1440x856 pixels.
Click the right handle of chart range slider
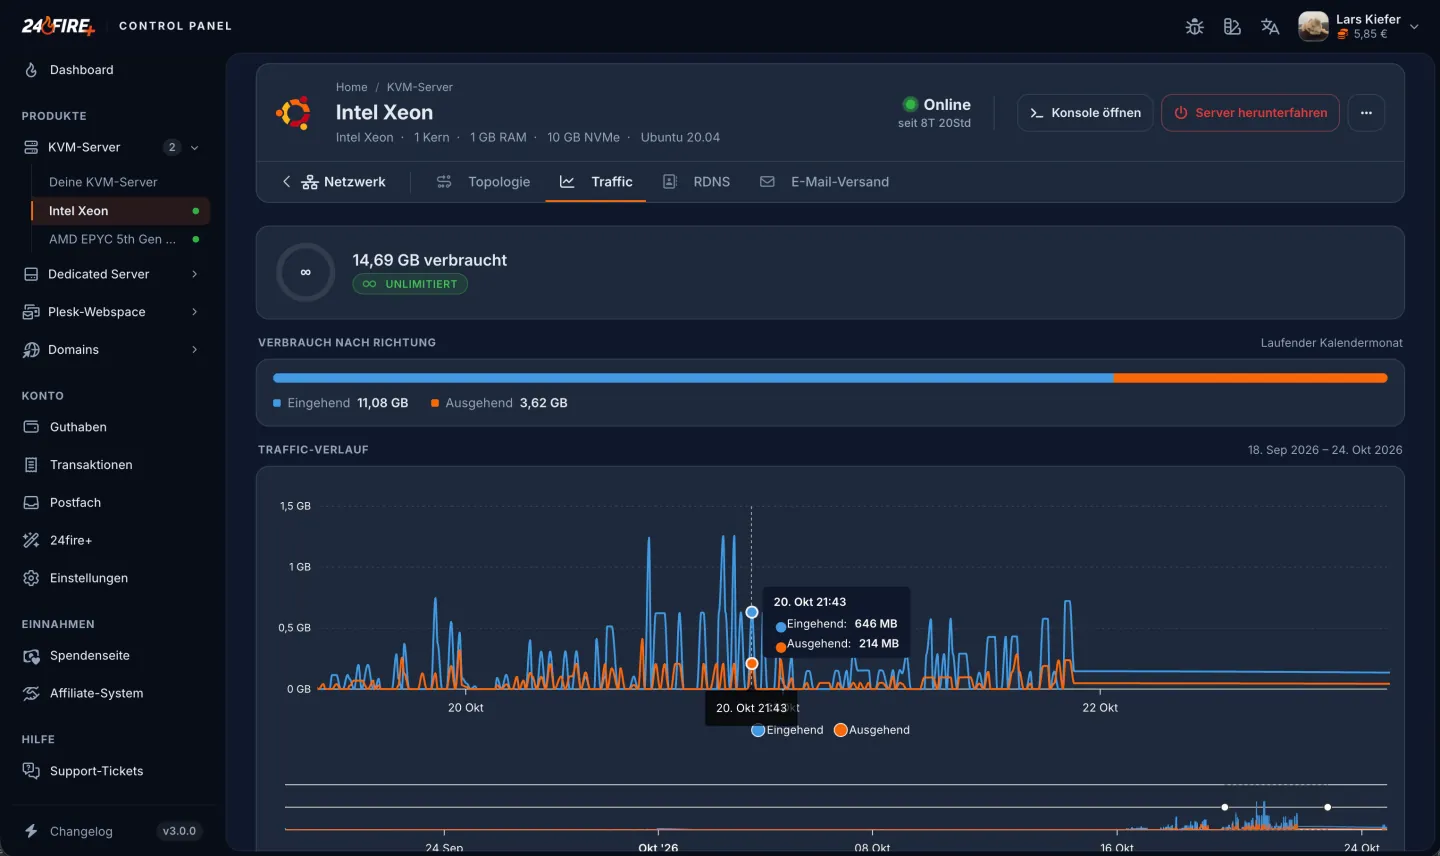(1328, 807)
